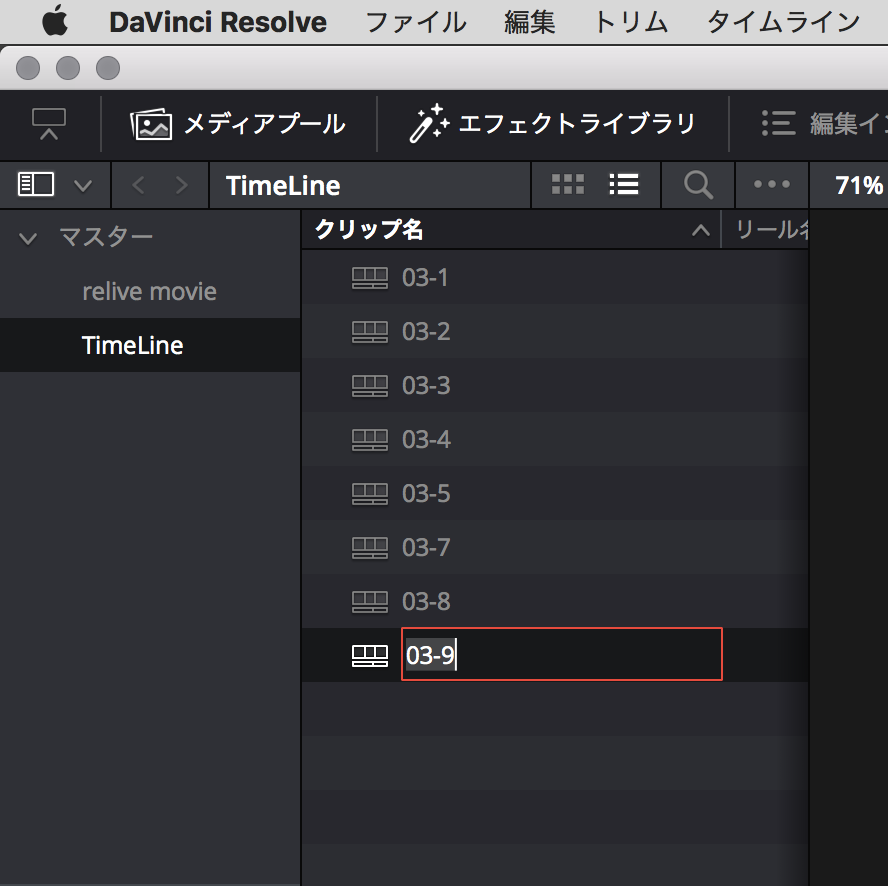Open the 71% viewer zoom dropdown

859,185
